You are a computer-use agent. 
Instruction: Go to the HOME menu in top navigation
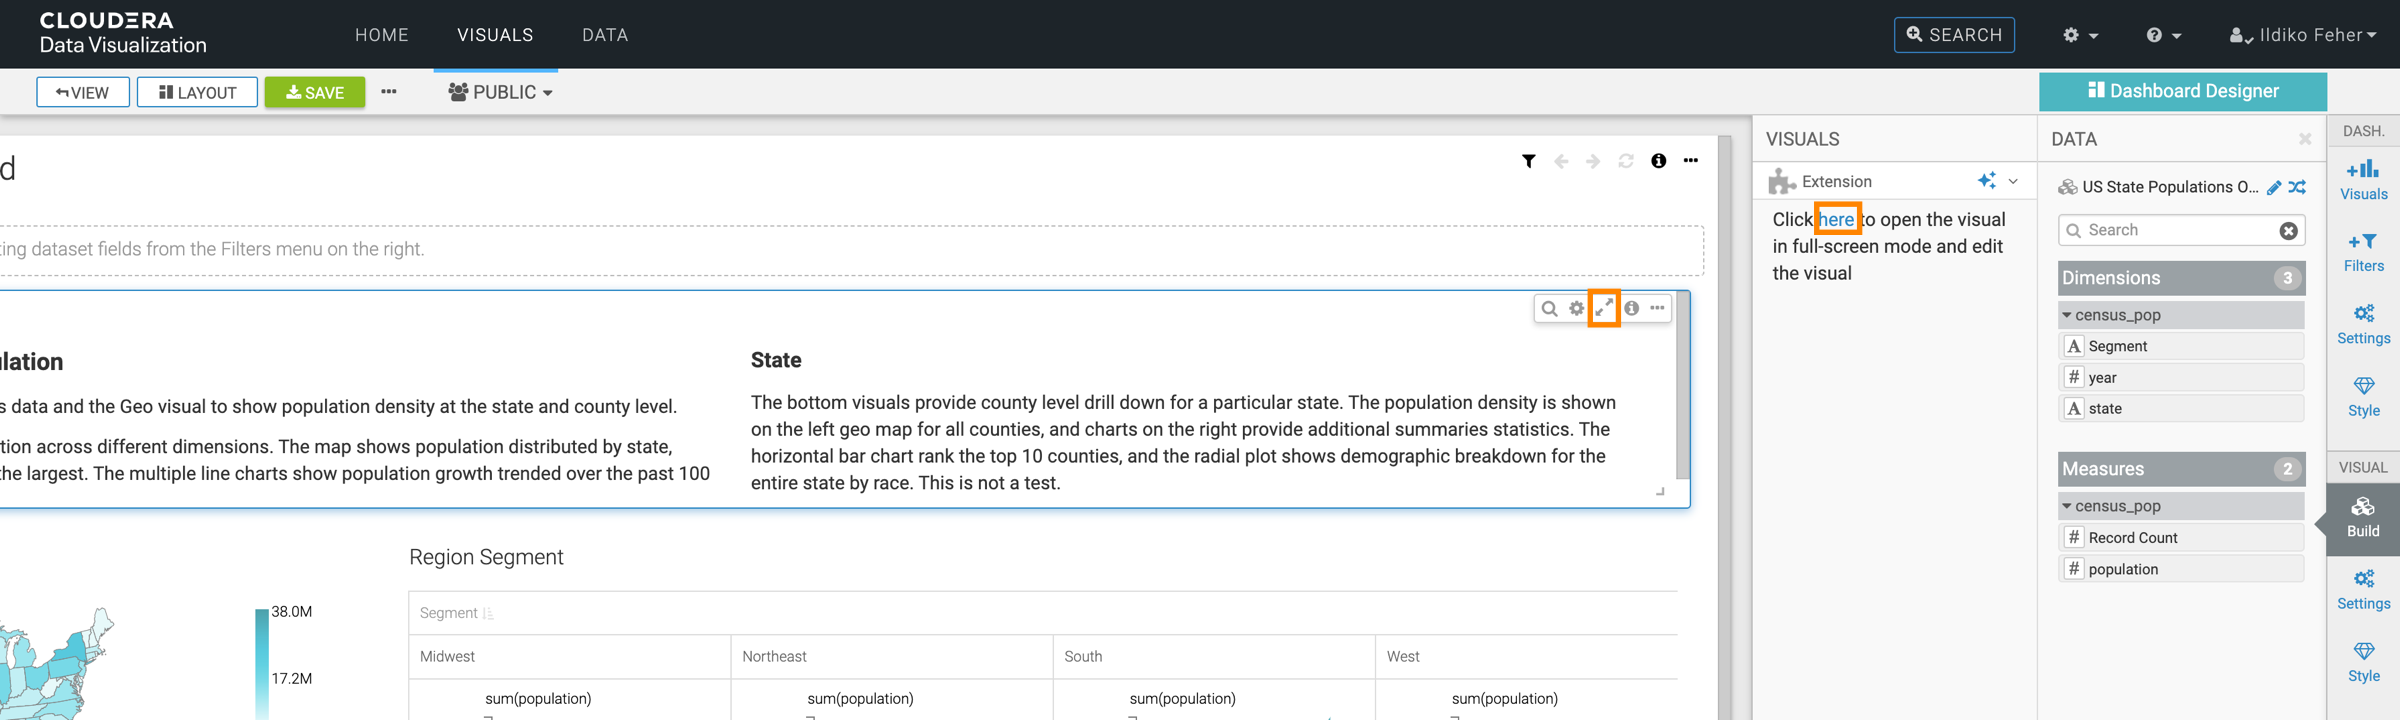(x=381, y=35)
